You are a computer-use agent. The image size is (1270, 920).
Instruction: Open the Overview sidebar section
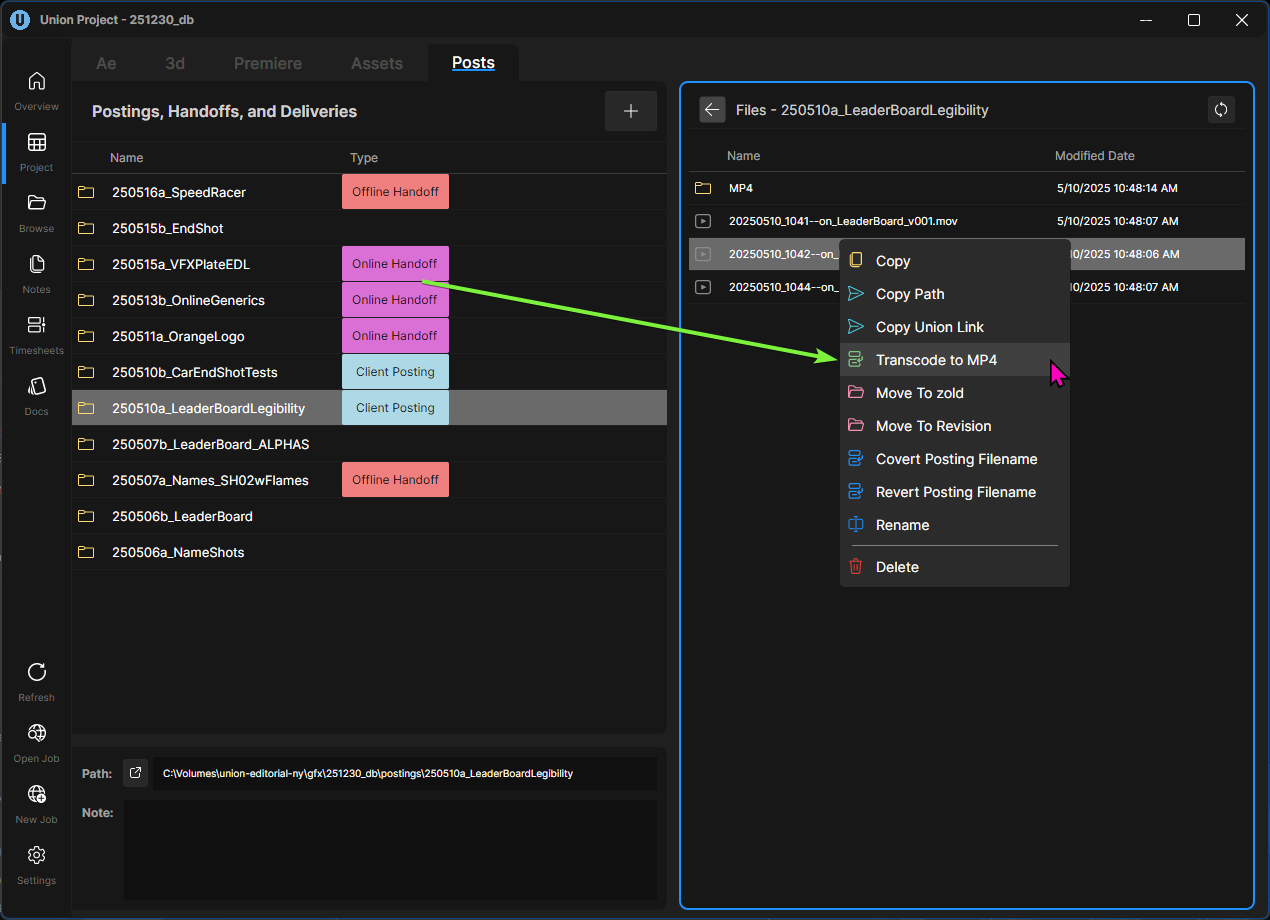[x=36, y=89]
